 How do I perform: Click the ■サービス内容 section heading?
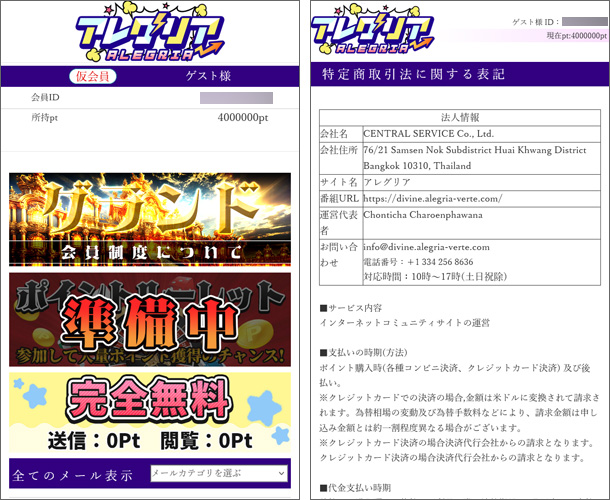[x=350, y=308]
